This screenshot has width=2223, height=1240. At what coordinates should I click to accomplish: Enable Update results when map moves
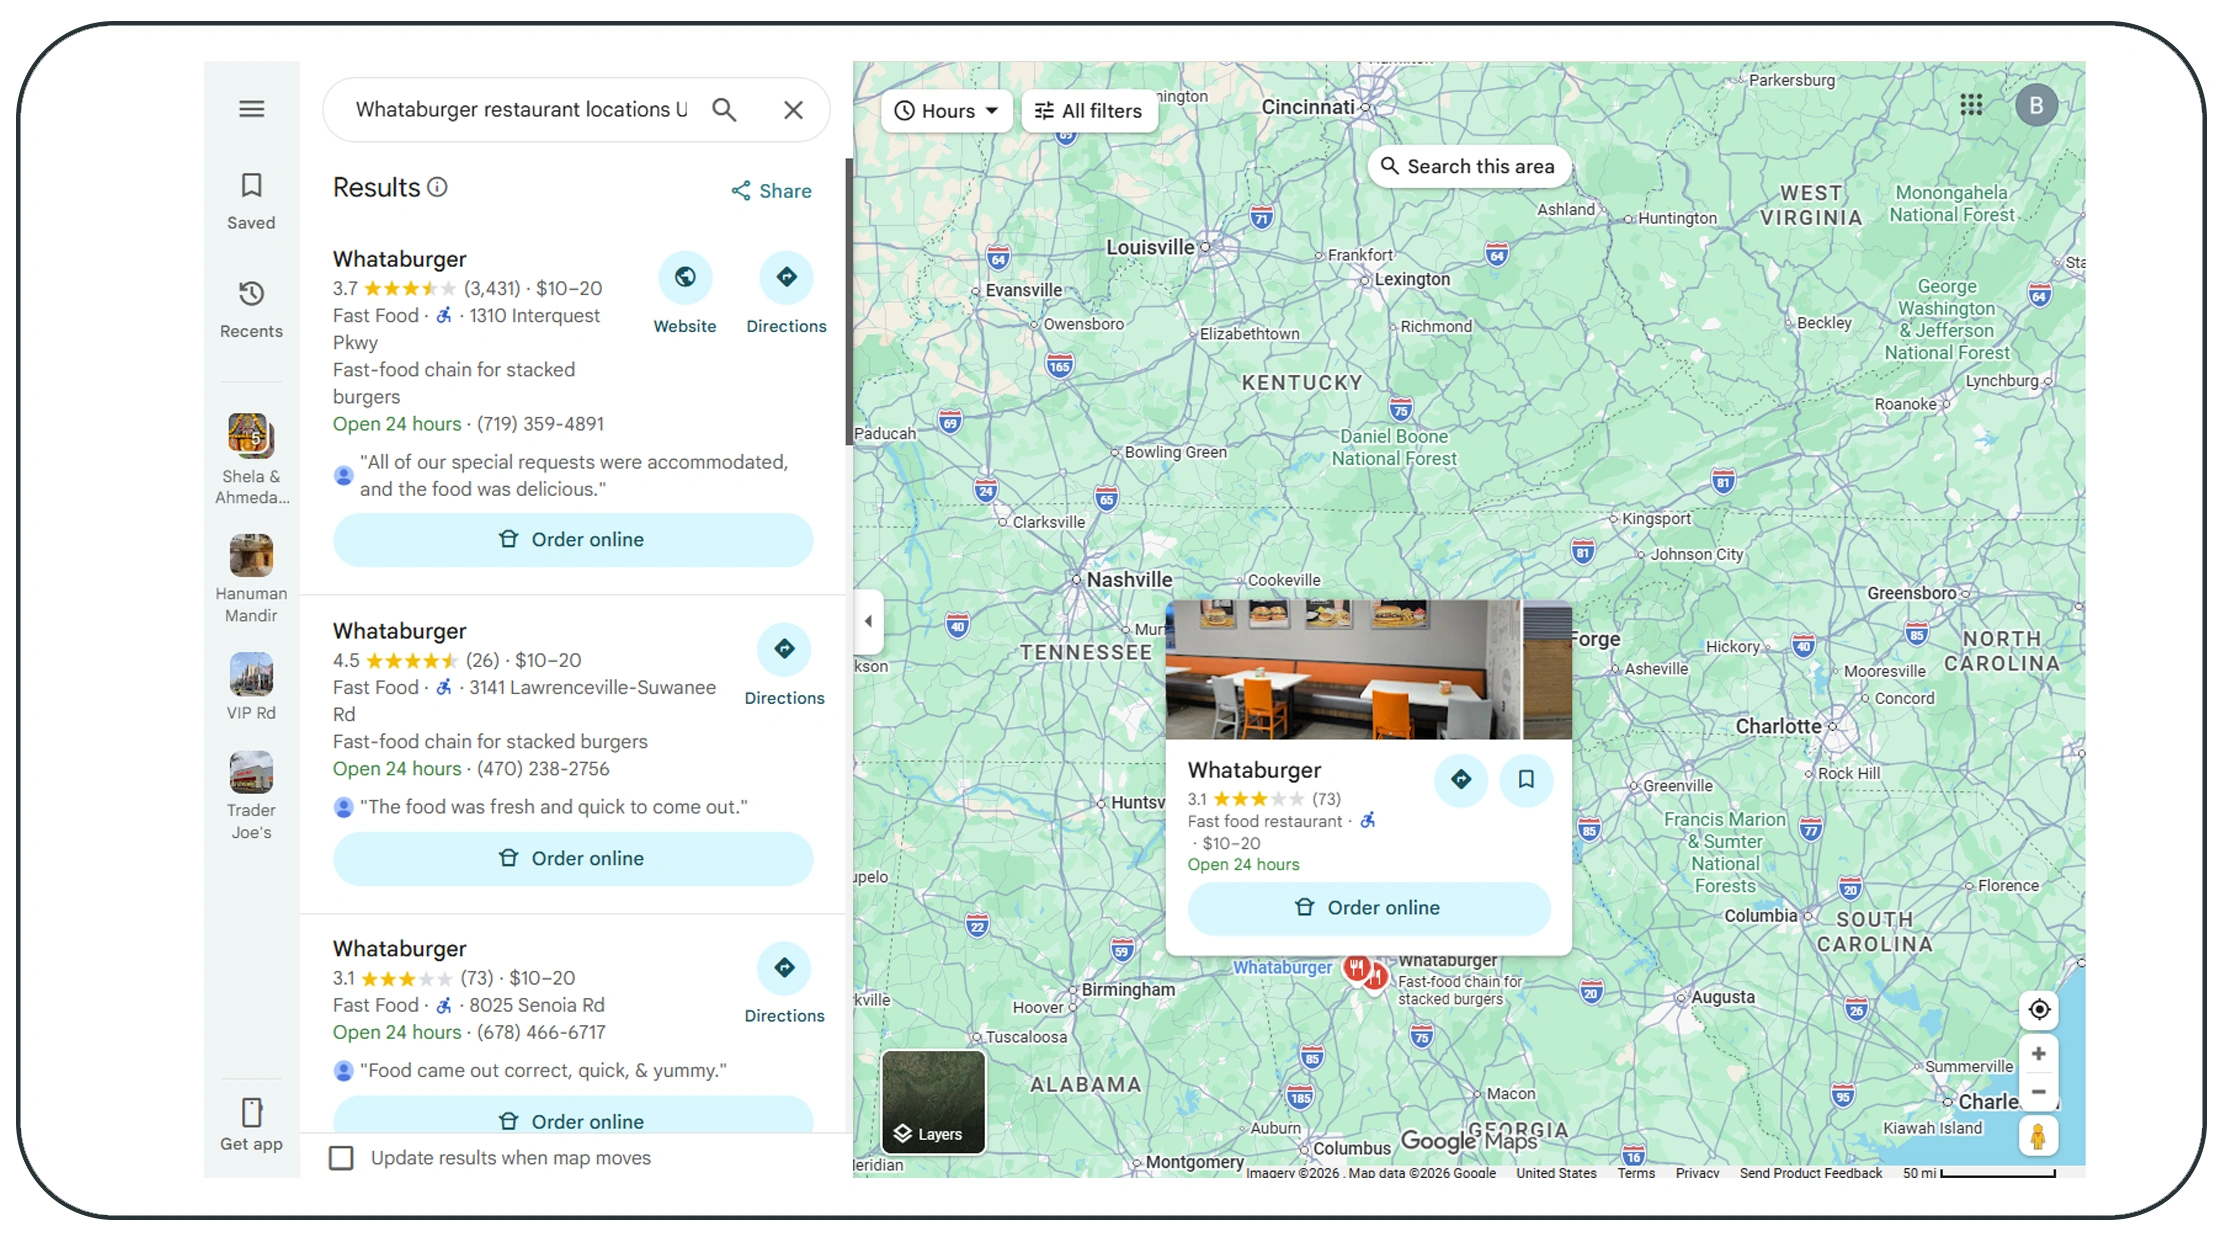[x=341, y=1157]
